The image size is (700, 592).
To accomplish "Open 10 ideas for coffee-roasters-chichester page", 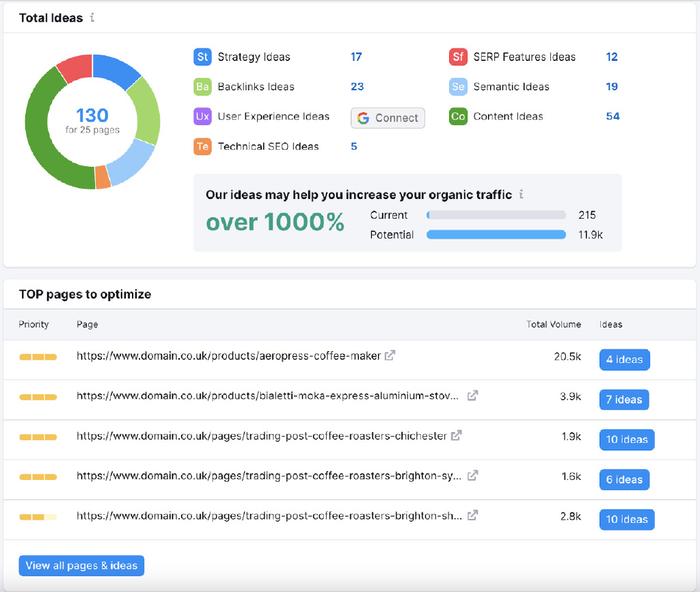I will click(627, 439).
